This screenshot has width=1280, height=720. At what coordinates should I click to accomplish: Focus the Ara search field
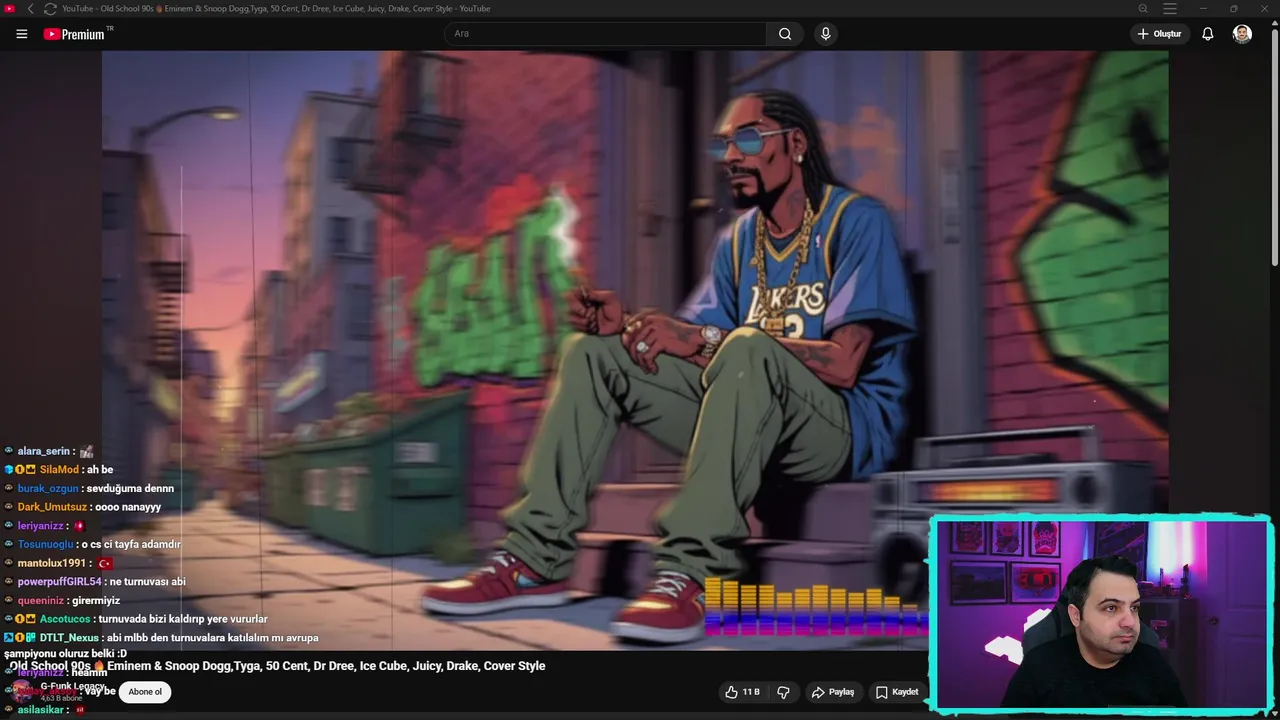pyautogui.click(x=605, y=34)
